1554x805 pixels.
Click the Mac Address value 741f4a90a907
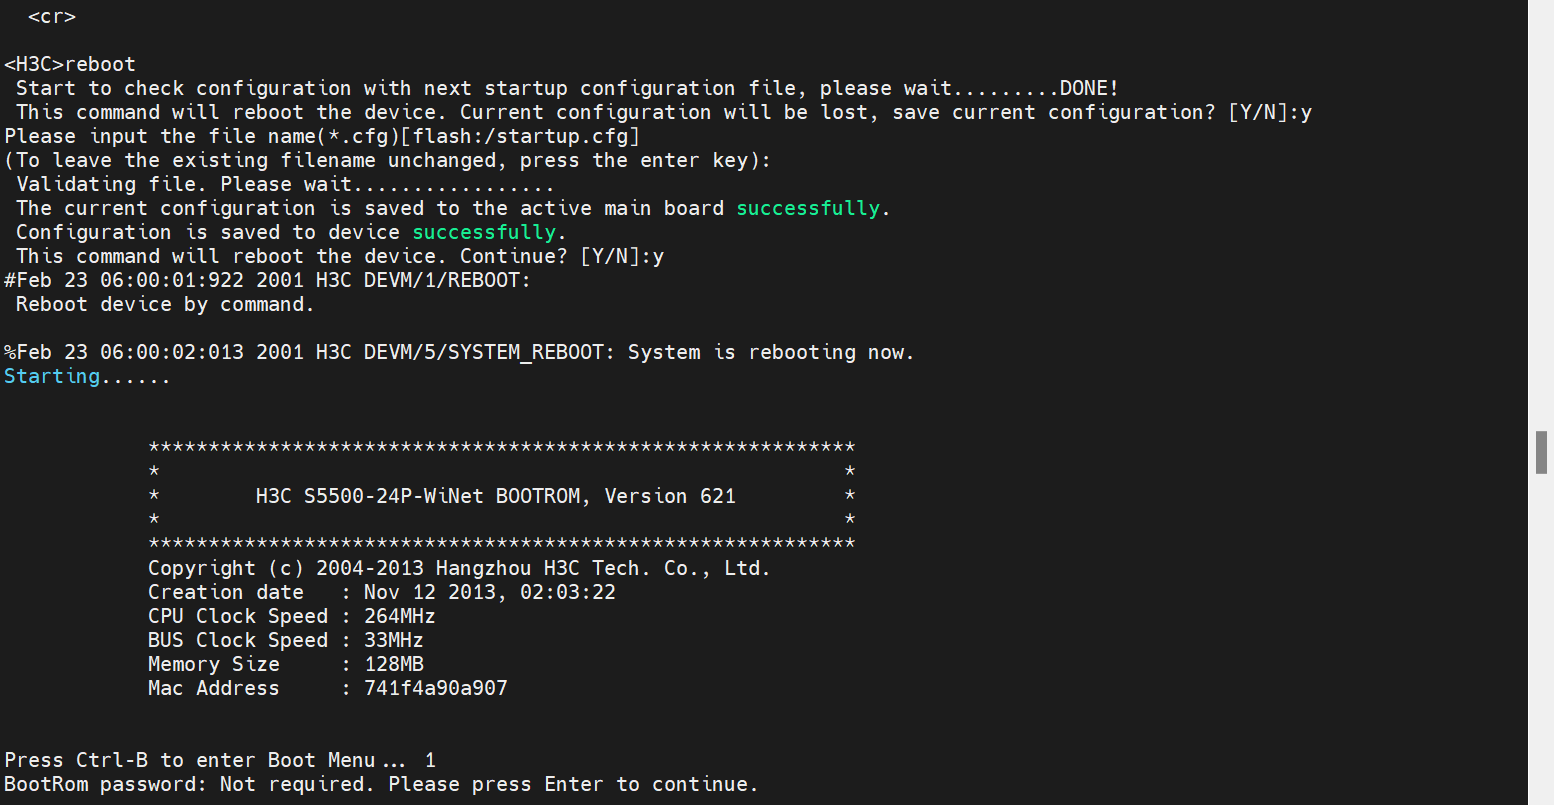point(435,689)
